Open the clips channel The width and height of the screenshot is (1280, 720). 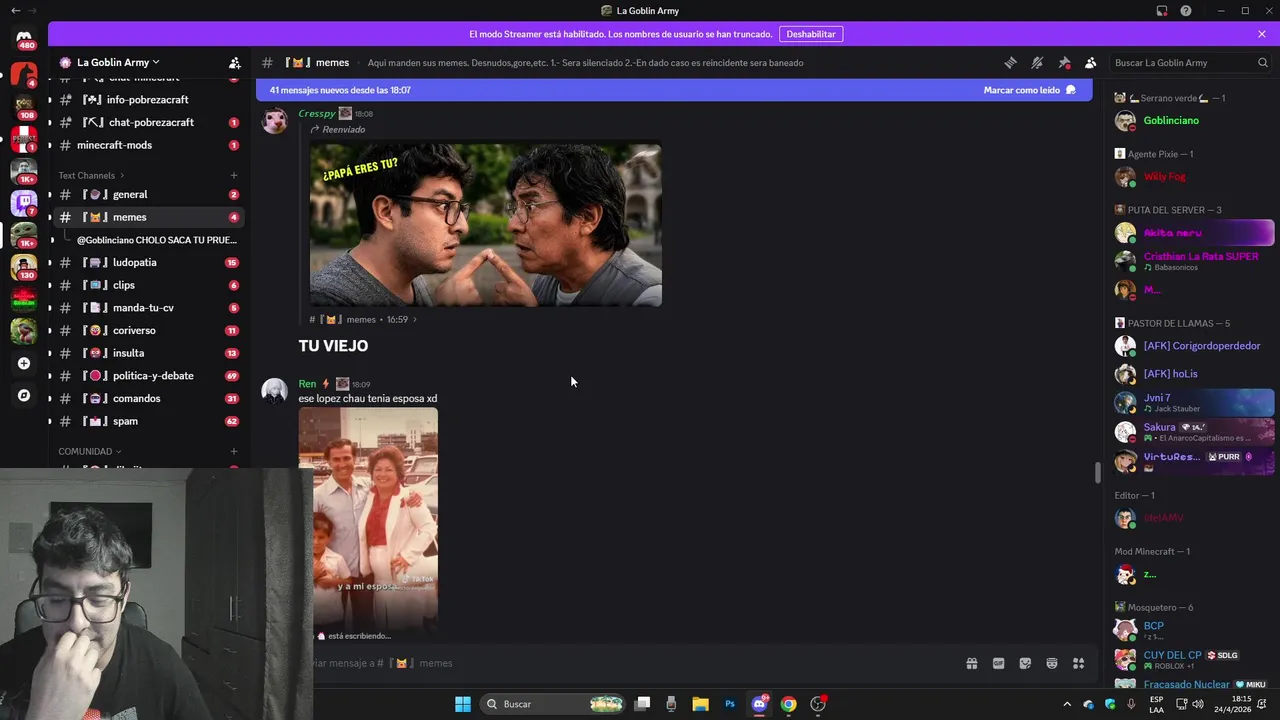[x=147, y=285]
